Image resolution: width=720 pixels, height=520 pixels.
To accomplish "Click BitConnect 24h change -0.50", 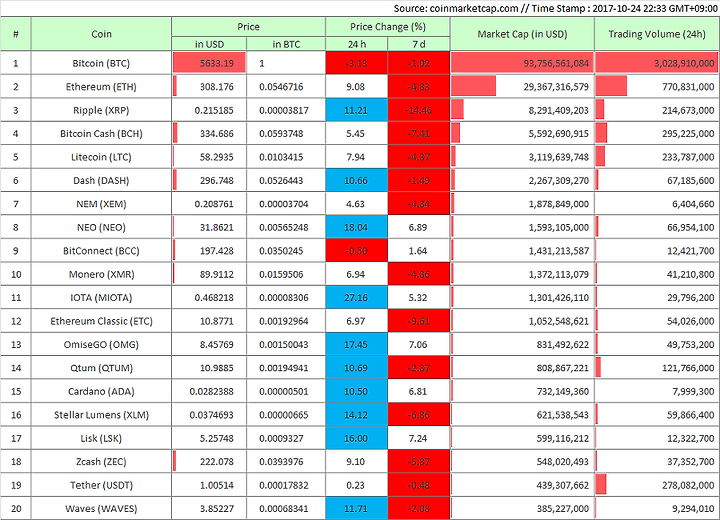I will click(x=357, y=251).
